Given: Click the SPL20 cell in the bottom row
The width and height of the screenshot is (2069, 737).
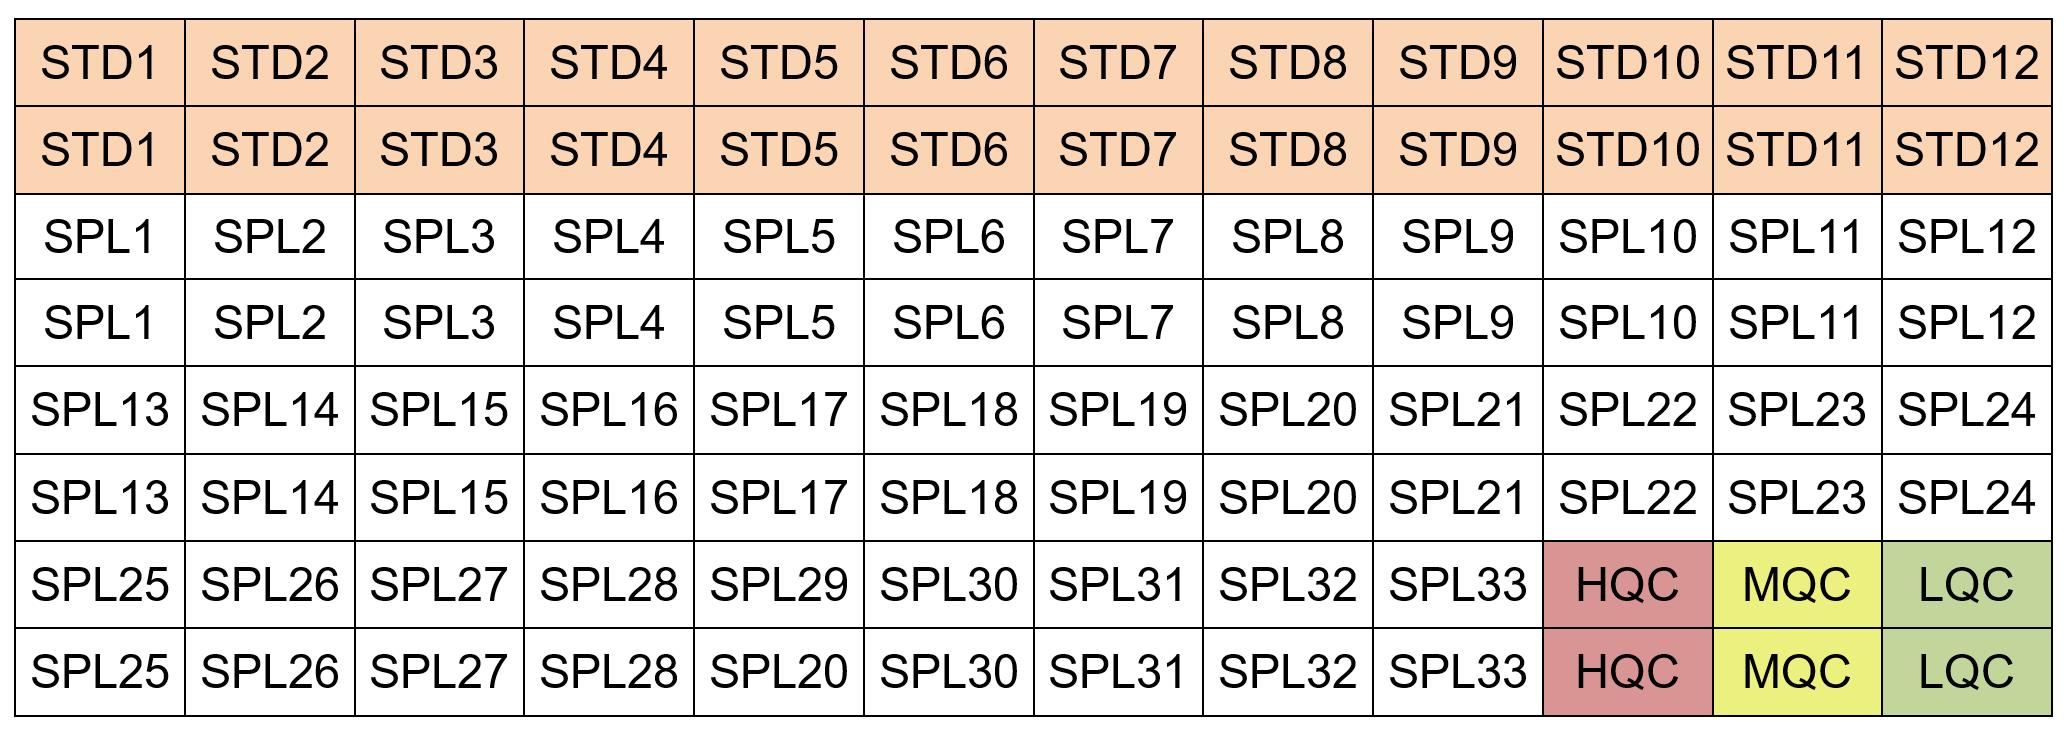Looking at the screenshot, I should (779, 672).
